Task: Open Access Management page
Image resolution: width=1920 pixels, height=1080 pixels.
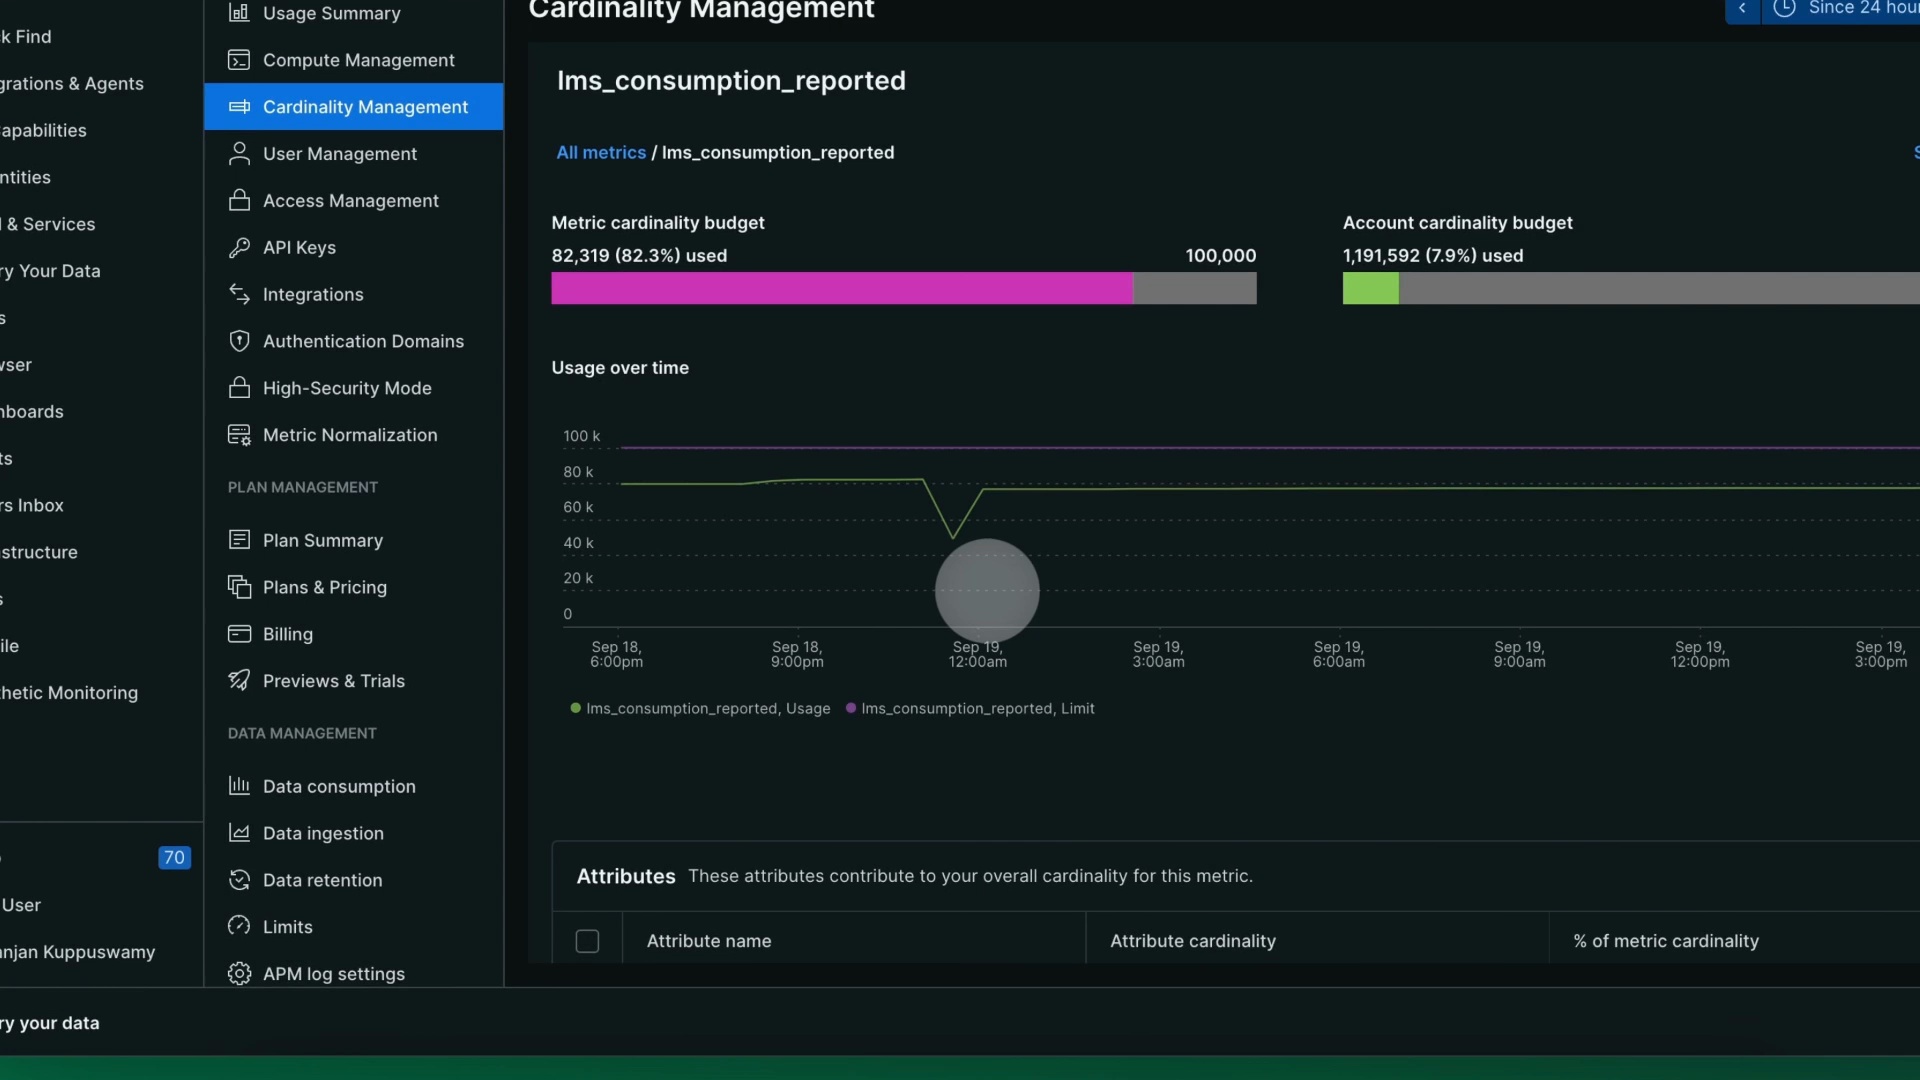Action: pyautogui.click(x=353, y=200)
